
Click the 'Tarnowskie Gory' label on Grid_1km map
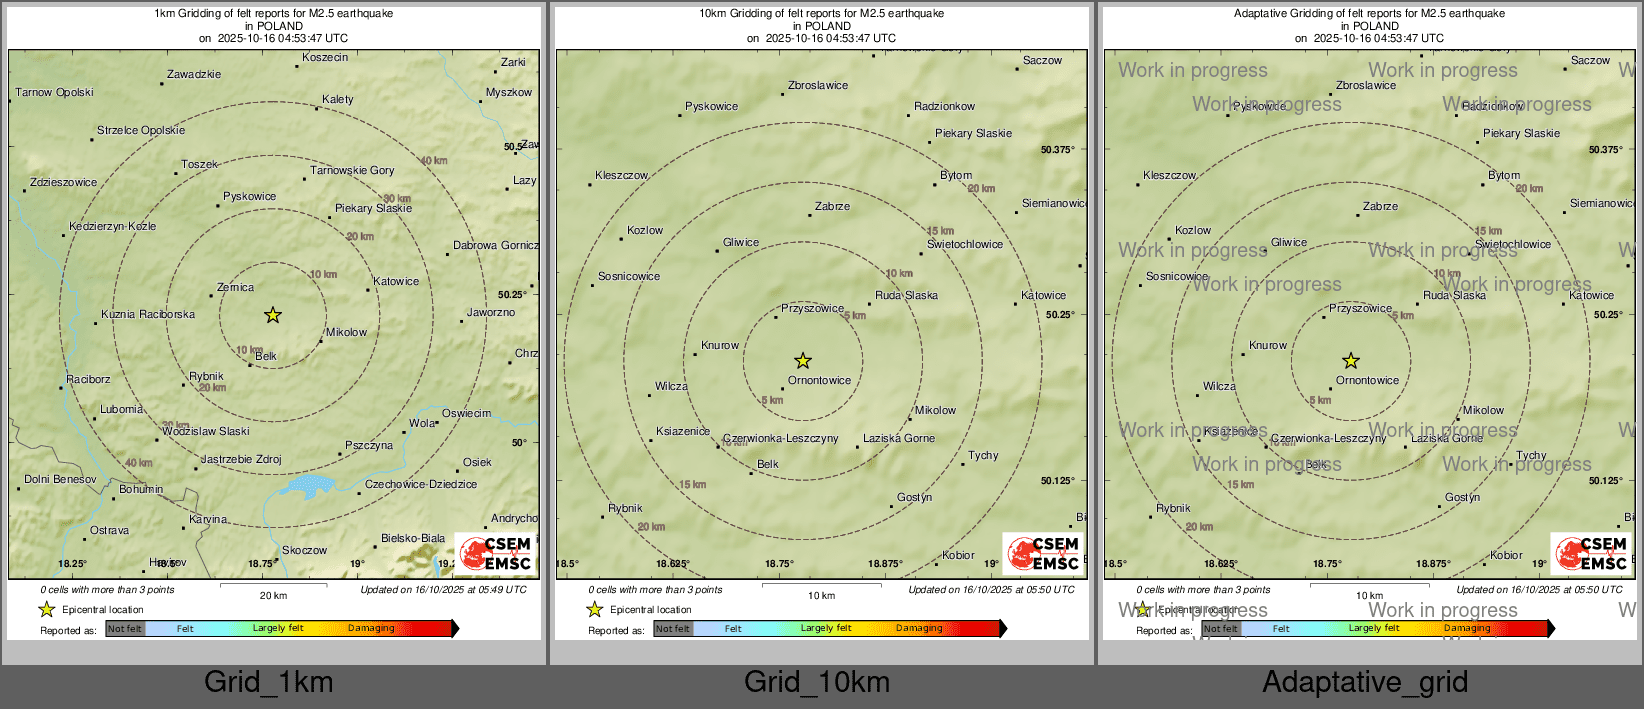(352, 171)
